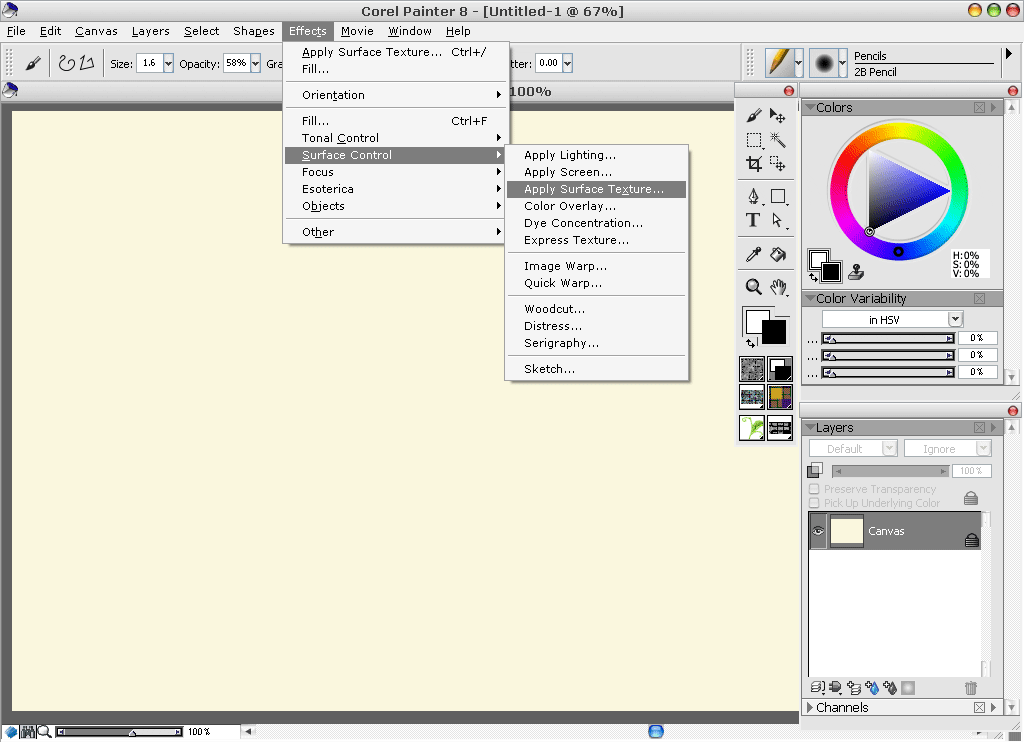1024x742 pixels.
Task: Activate the Magnifier tool
Action: tap(754, 287)
